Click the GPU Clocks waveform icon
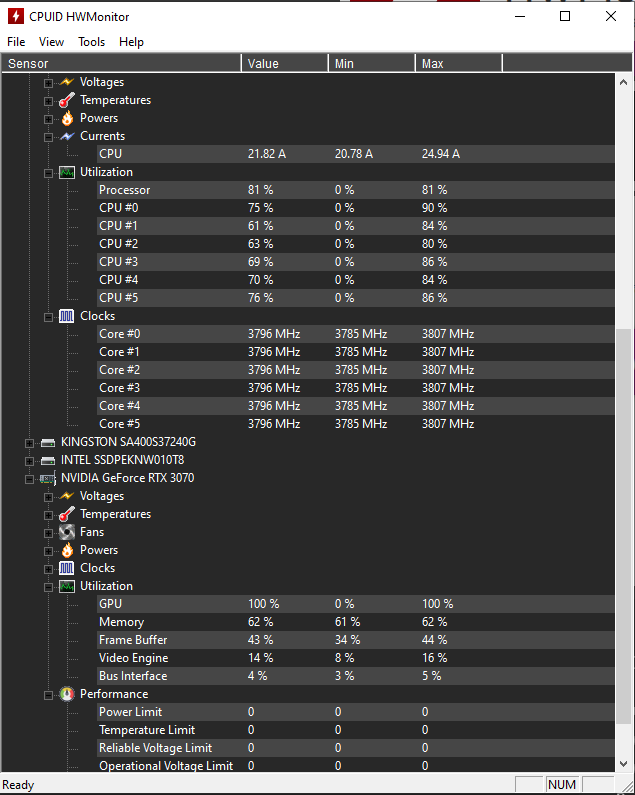The width and height of the screenshot is (635, 795). click(x=67, y=568)
